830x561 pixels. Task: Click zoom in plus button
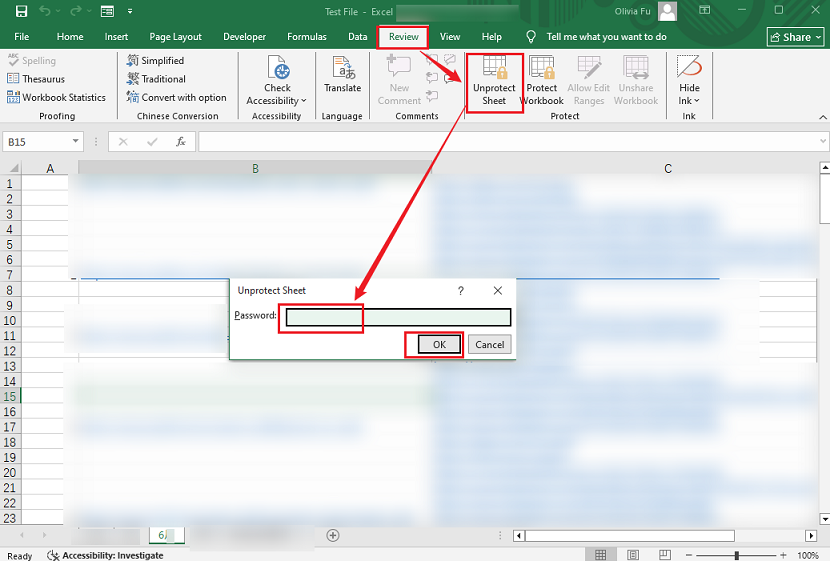(783, 555)
